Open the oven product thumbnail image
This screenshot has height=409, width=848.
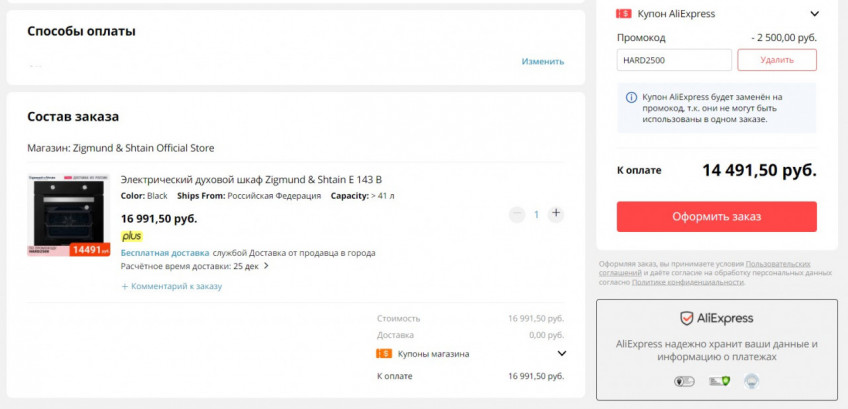tap(68, 215)
